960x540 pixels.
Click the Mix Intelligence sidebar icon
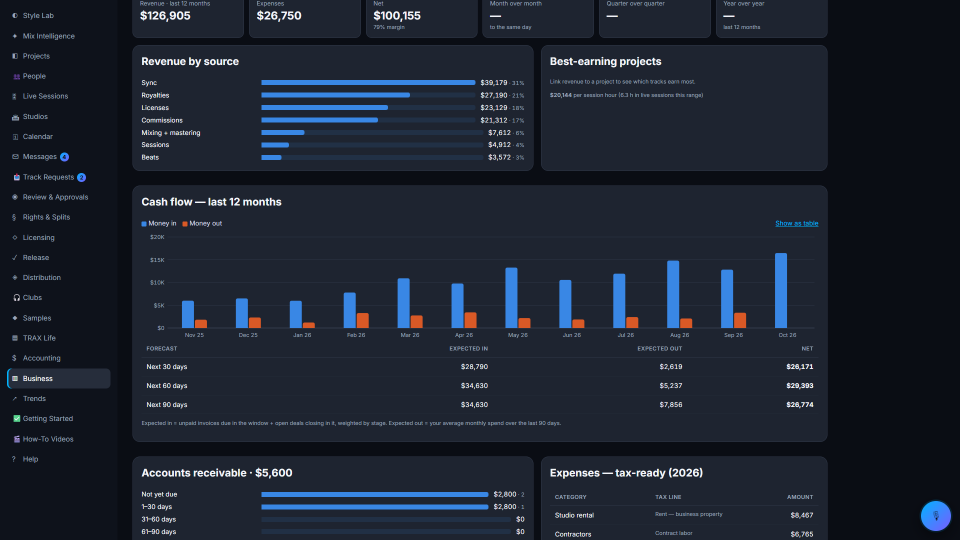[x=15, y=36]
